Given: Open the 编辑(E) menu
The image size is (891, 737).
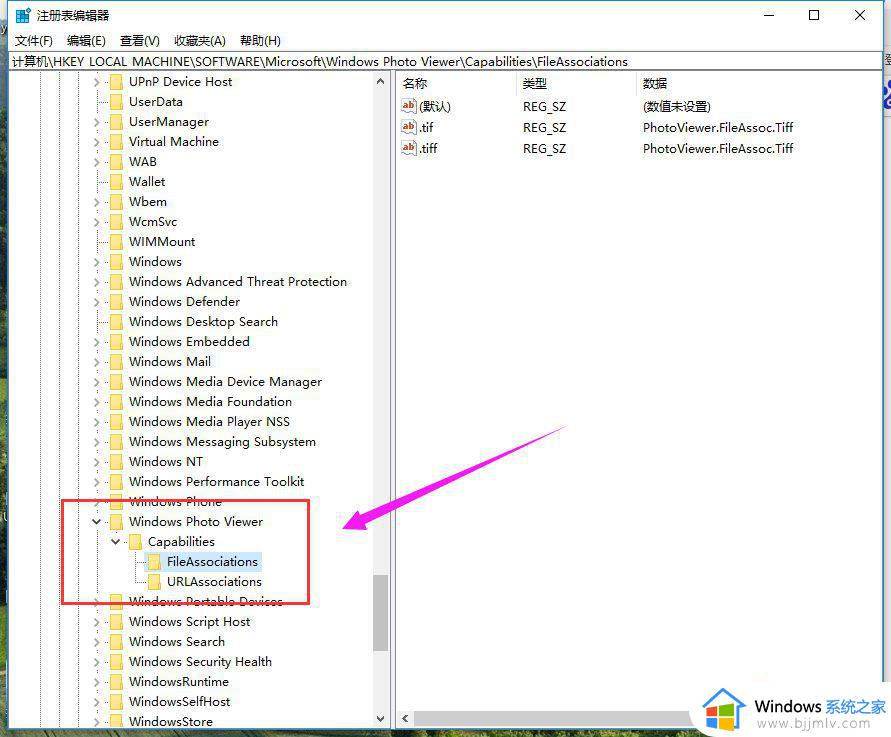Looking at the screenshot, I should tap(86, 41).
